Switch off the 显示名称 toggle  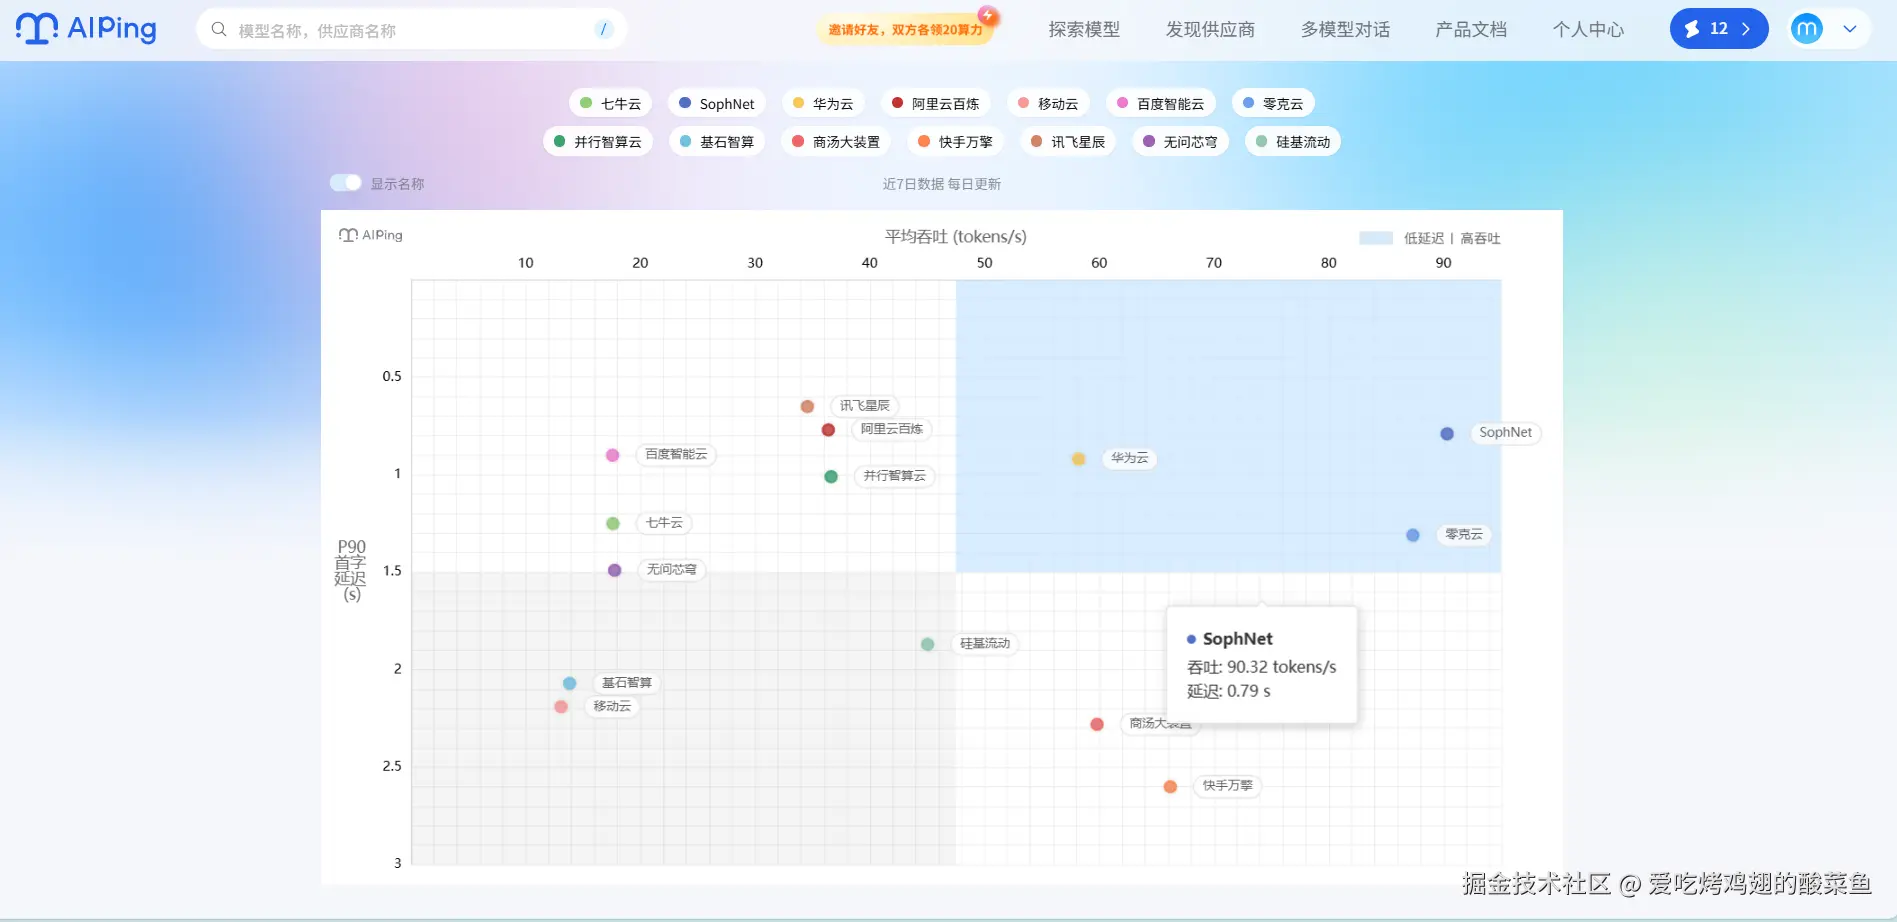point(346,183)
